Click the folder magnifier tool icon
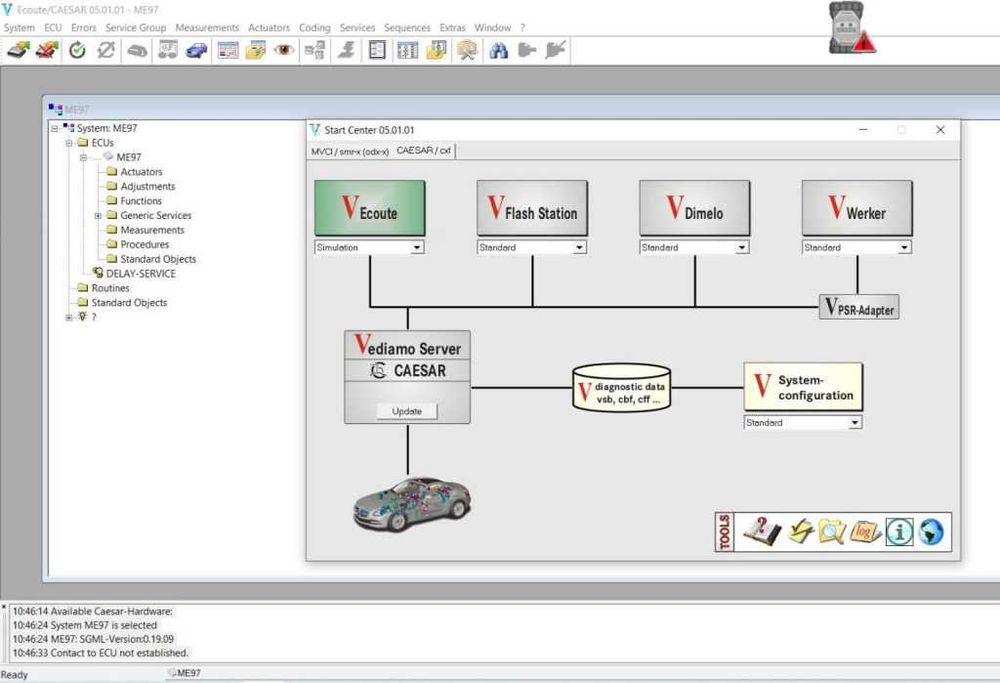1000x683 pixels. click(832, 531)
